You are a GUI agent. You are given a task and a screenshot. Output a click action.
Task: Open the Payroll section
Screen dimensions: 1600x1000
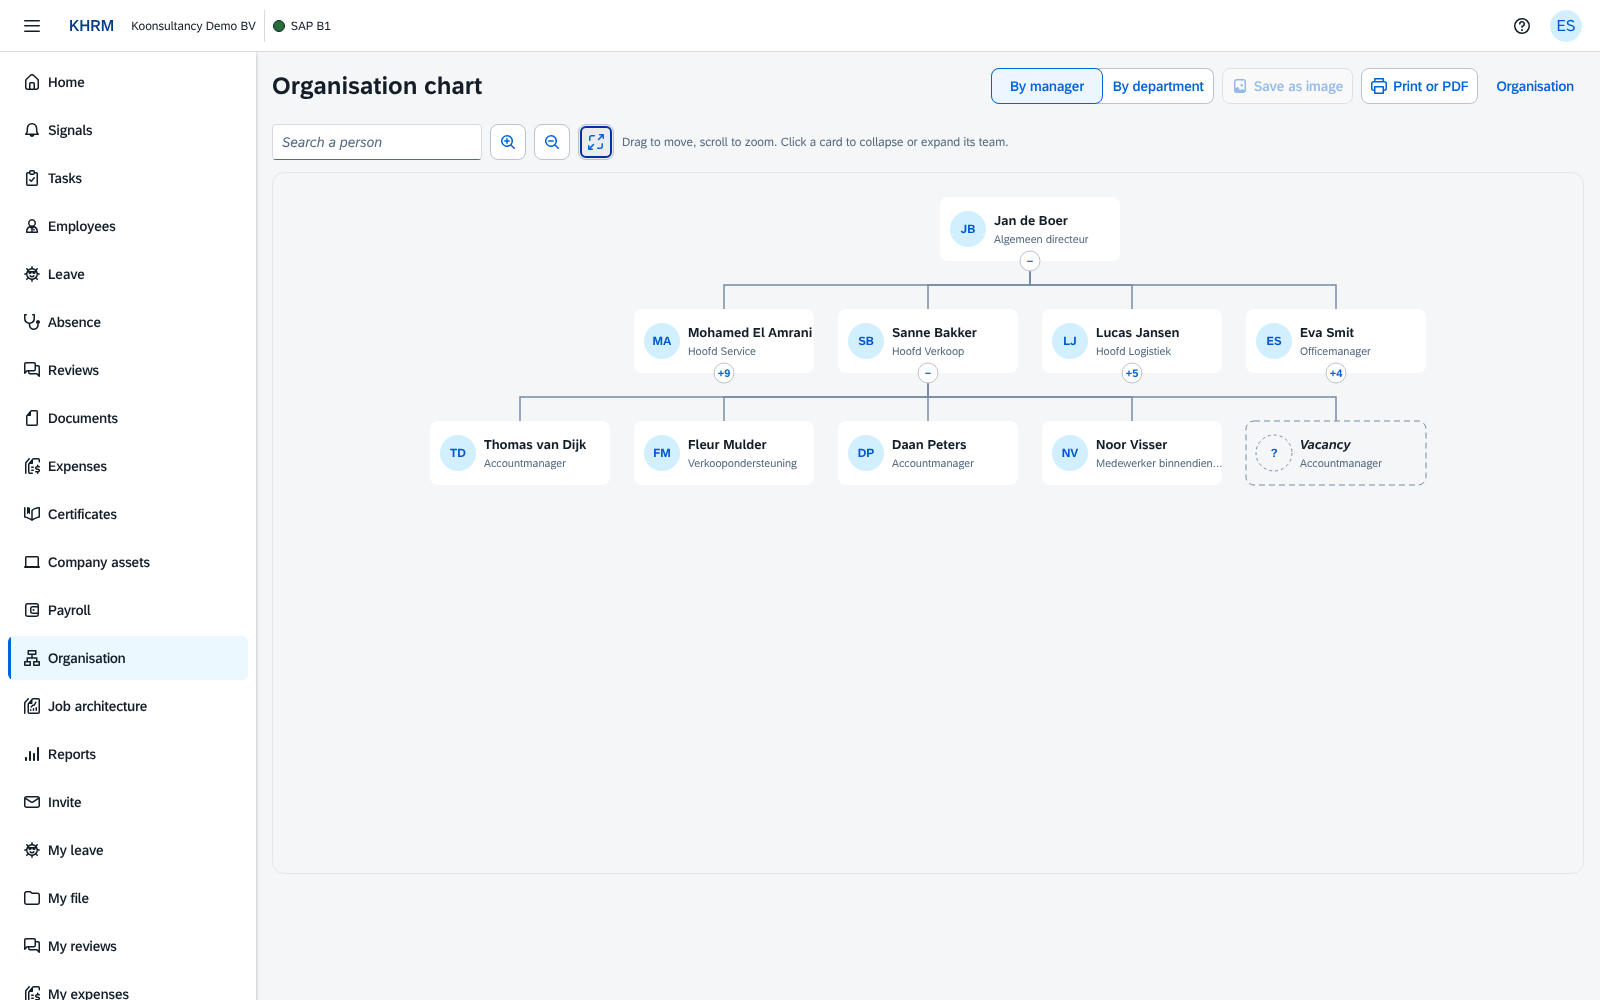point(128,610)
